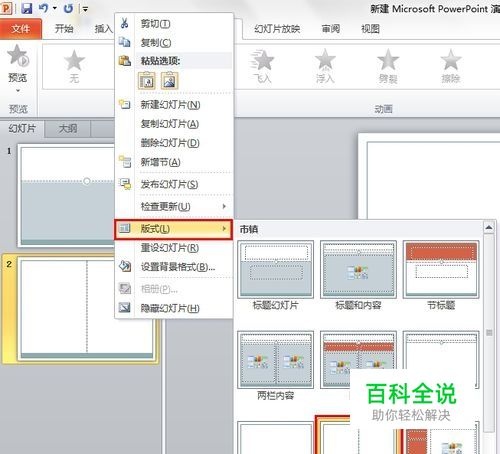This screenshot has width=500, height=454.
Task: Expand the 检查更新(U) submenu arrow
Action: tap(224, 206)
